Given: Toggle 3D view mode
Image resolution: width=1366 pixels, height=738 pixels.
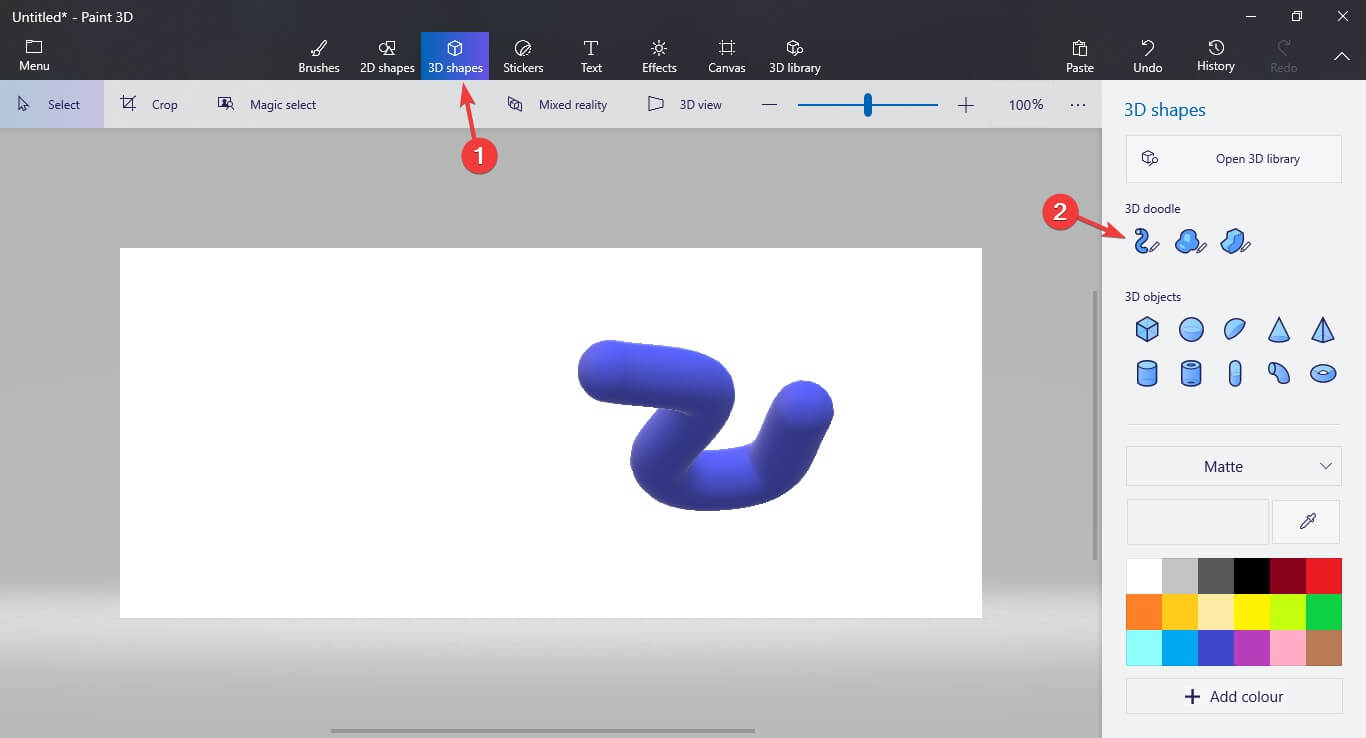Looking at the screenshot, I should point(686,104).
